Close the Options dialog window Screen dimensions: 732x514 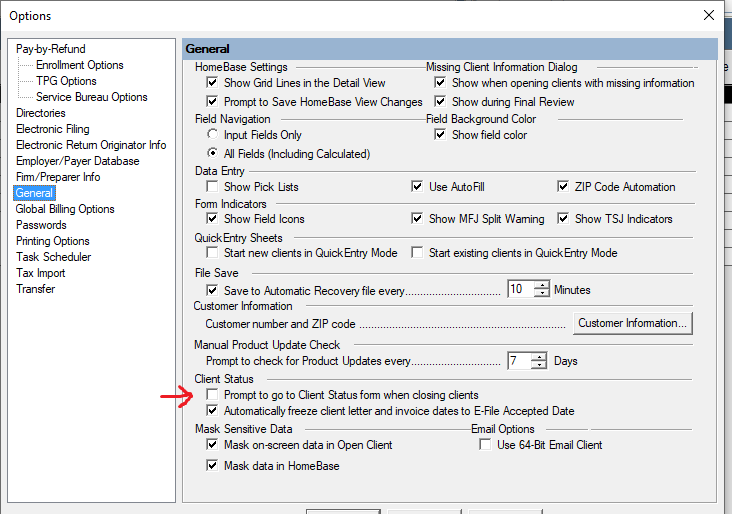(x=709, y=15)
